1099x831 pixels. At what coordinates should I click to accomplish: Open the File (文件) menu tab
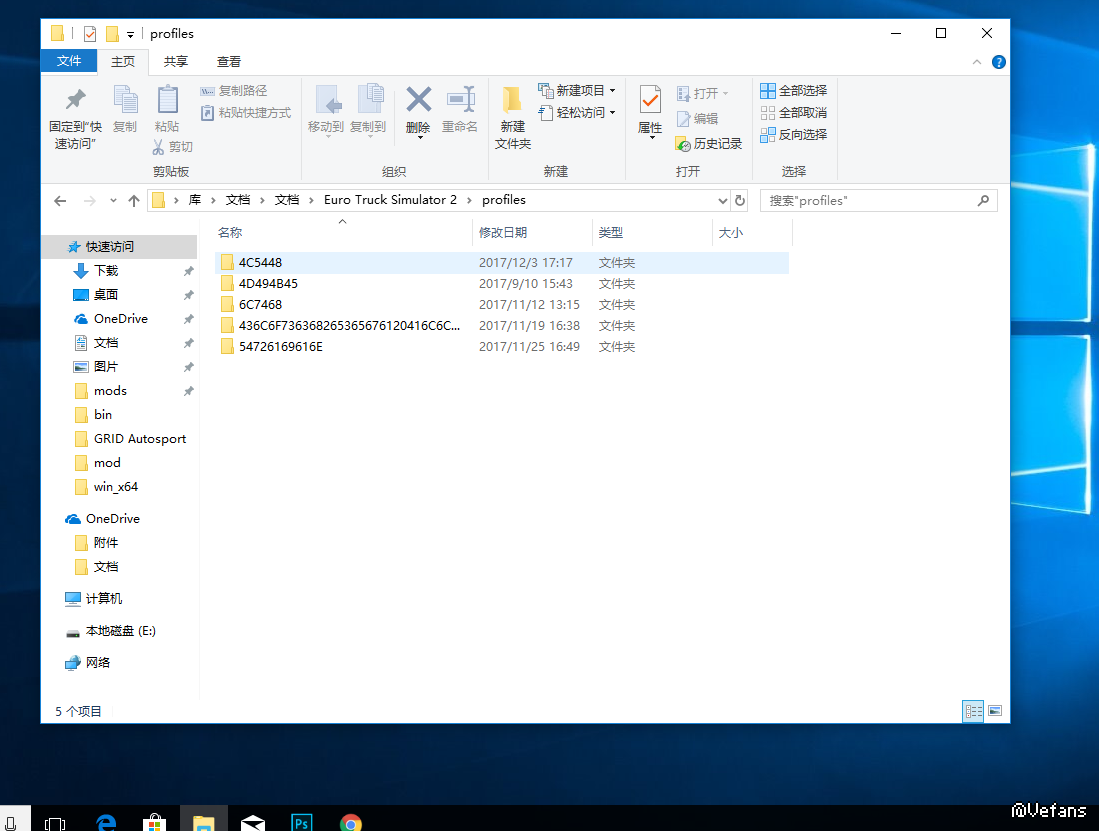point(69,61)
